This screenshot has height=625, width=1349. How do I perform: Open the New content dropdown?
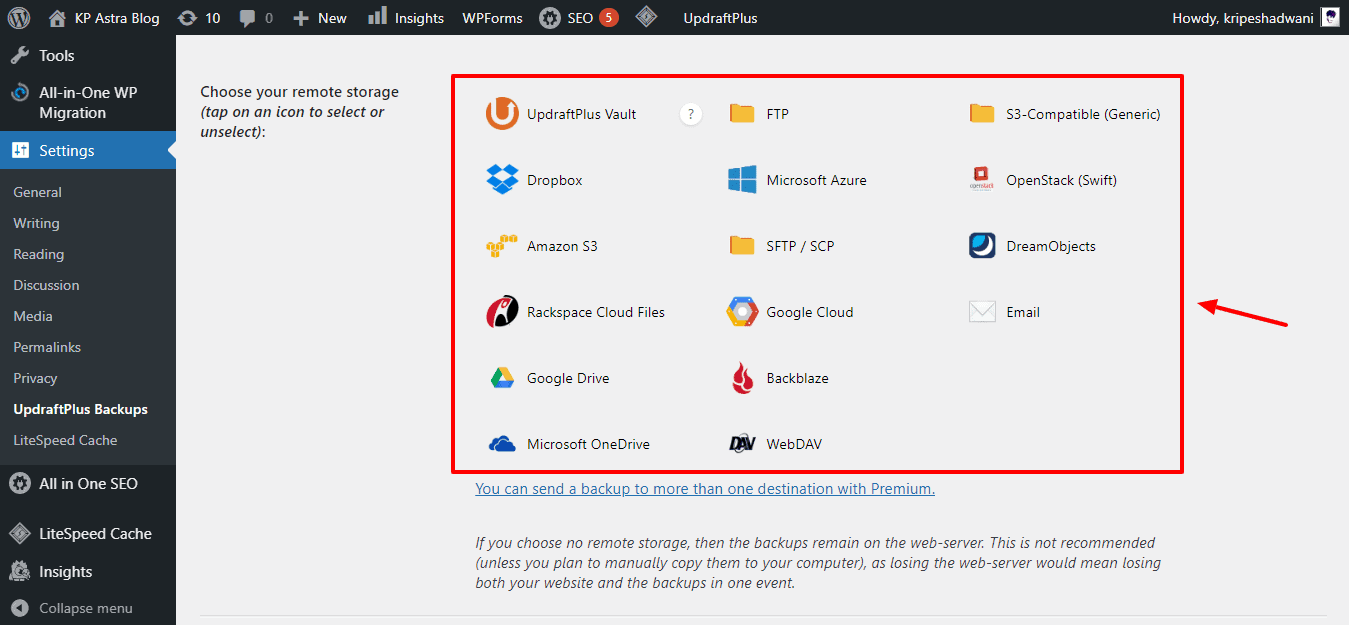tap(320, 18)
